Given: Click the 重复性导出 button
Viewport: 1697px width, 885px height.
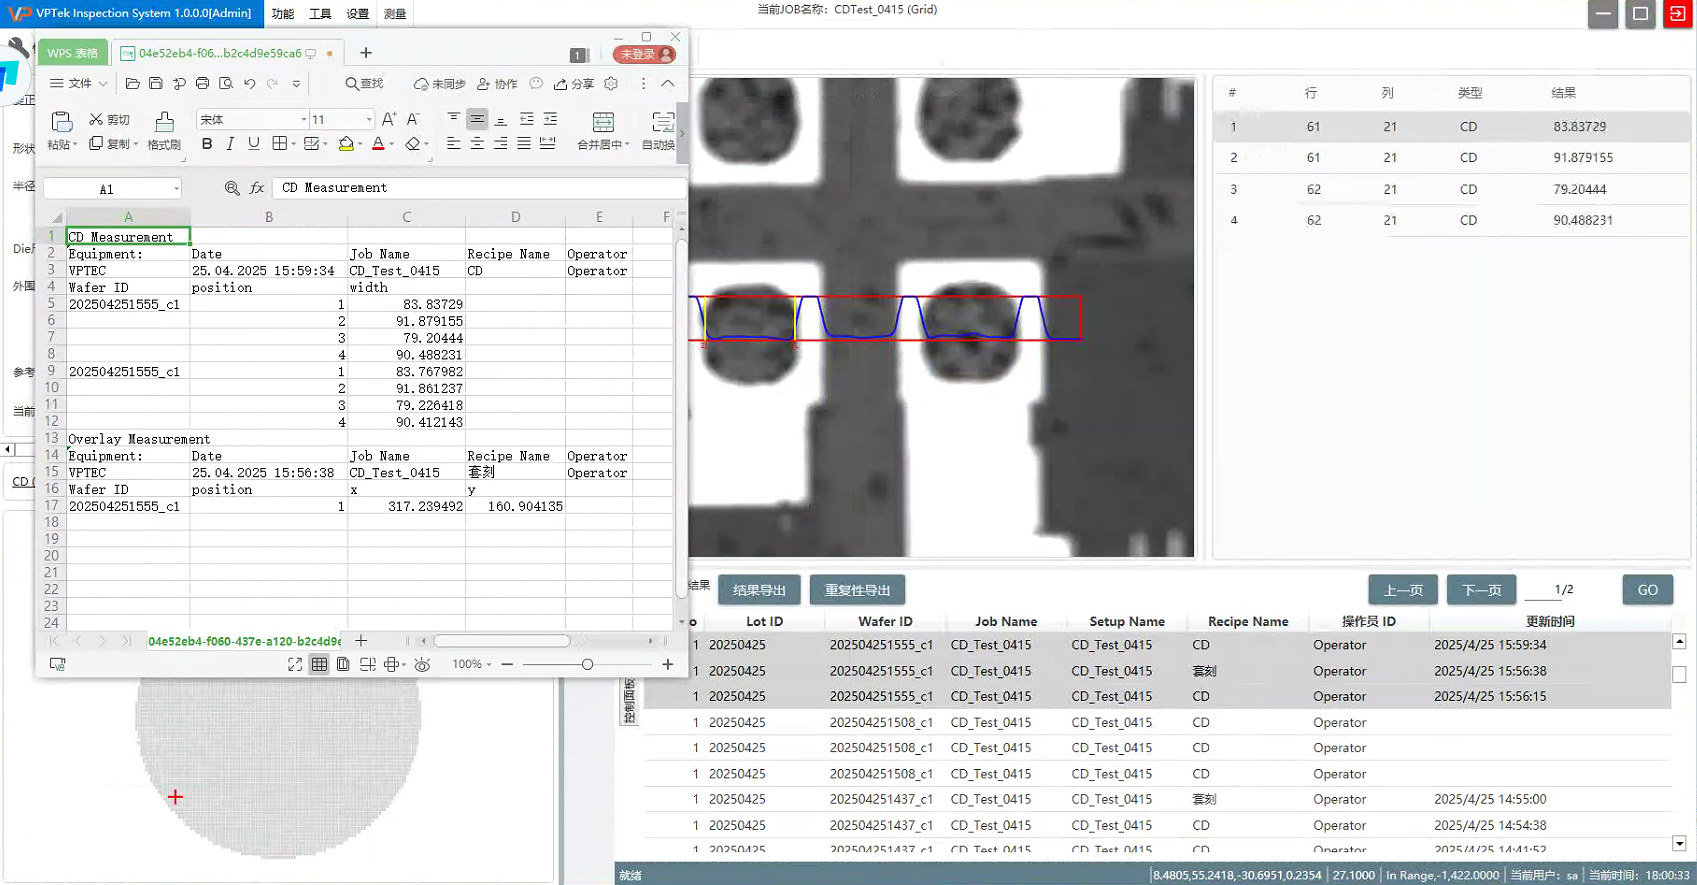Looking at the screenshot, I should coord(857,590).
